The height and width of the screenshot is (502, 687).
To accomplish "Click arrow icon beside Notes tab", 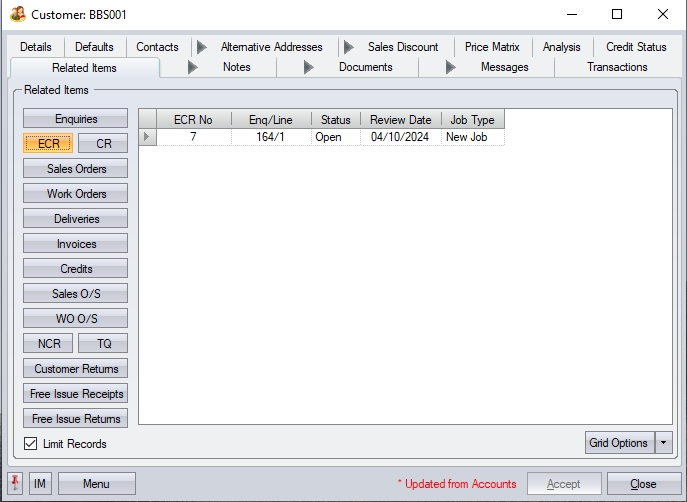I will pos(193,67).
